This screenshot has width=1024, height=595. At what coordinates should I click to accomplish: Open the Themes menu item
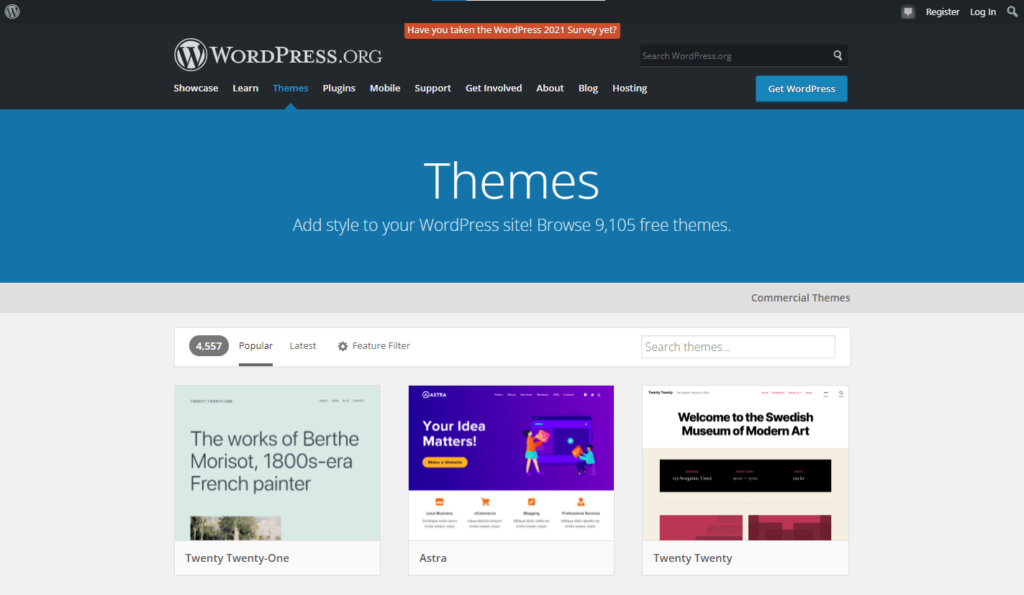(x=290, y=88)
